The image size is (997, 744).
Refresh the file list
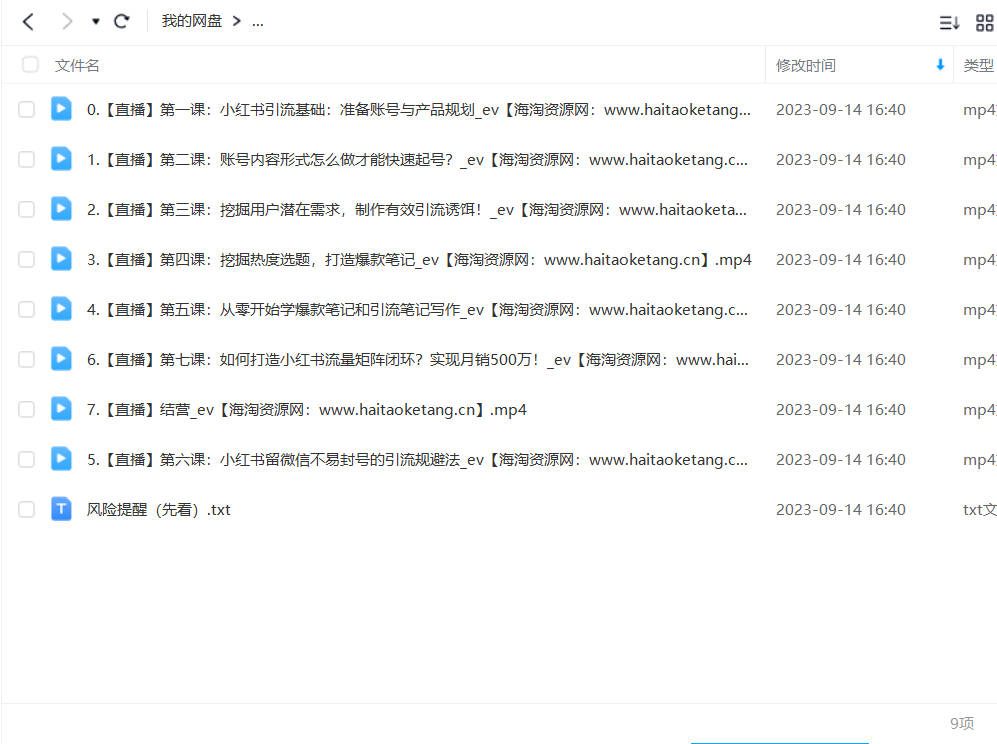[121, 22]
